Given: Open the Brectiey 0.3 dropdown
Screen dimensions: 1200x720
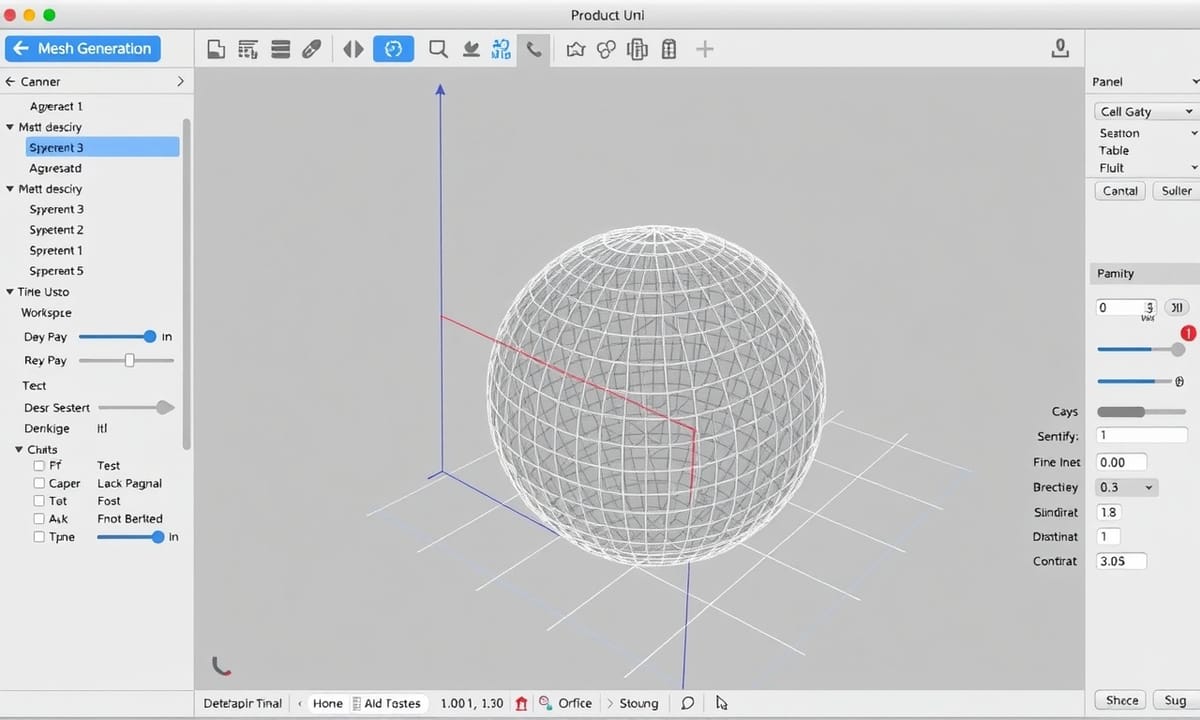Looking at the screenshot, I should (1127, 487).
